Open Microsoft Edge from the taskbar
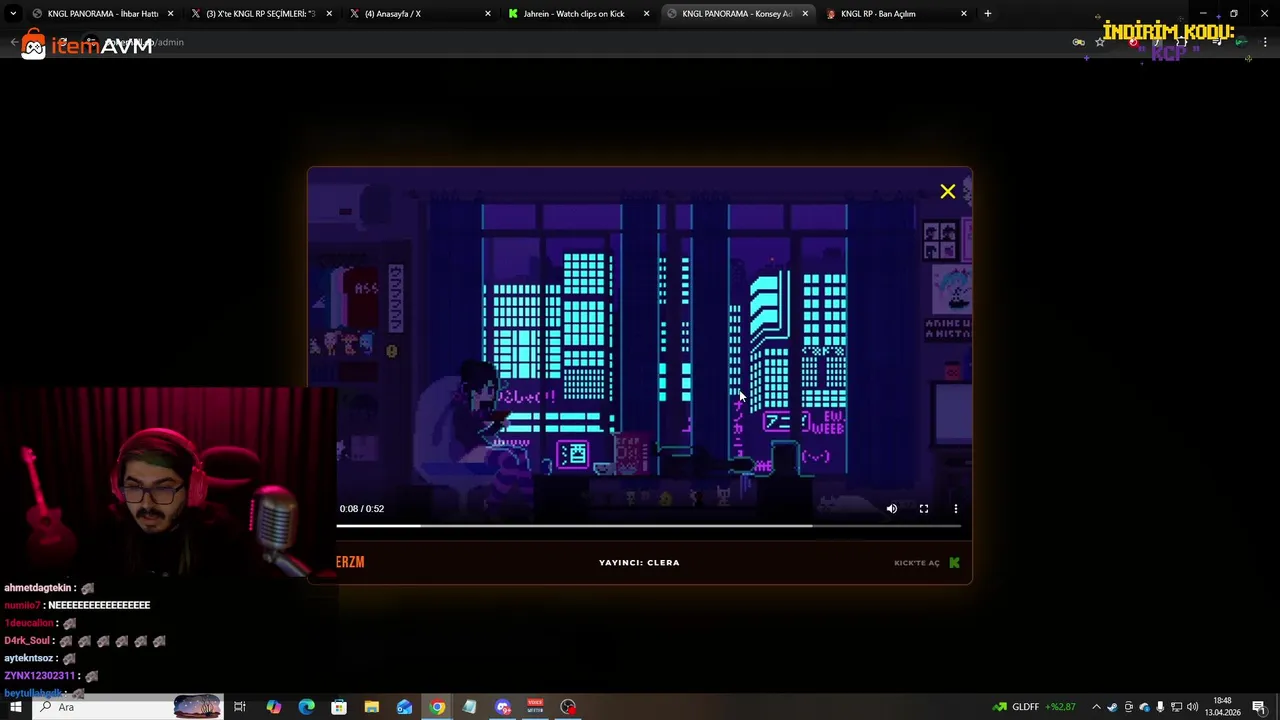 tap(306, 707)
